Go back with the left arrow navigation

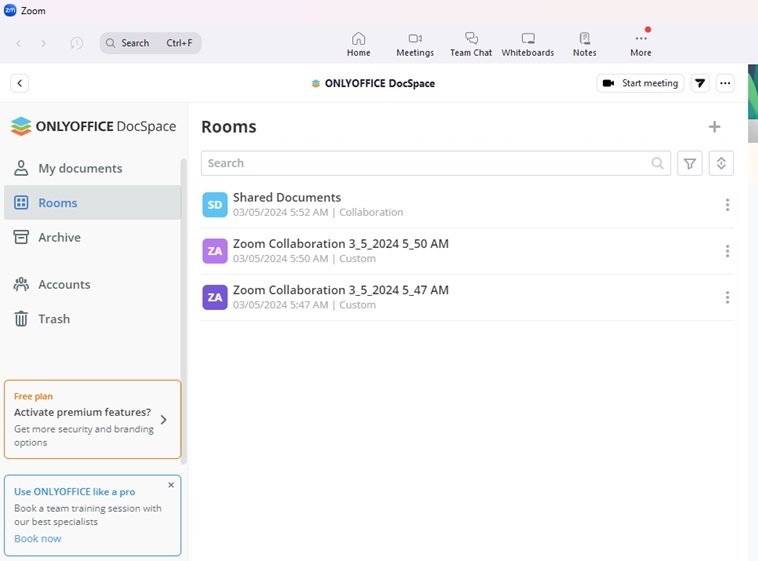[x=18, y=43]
